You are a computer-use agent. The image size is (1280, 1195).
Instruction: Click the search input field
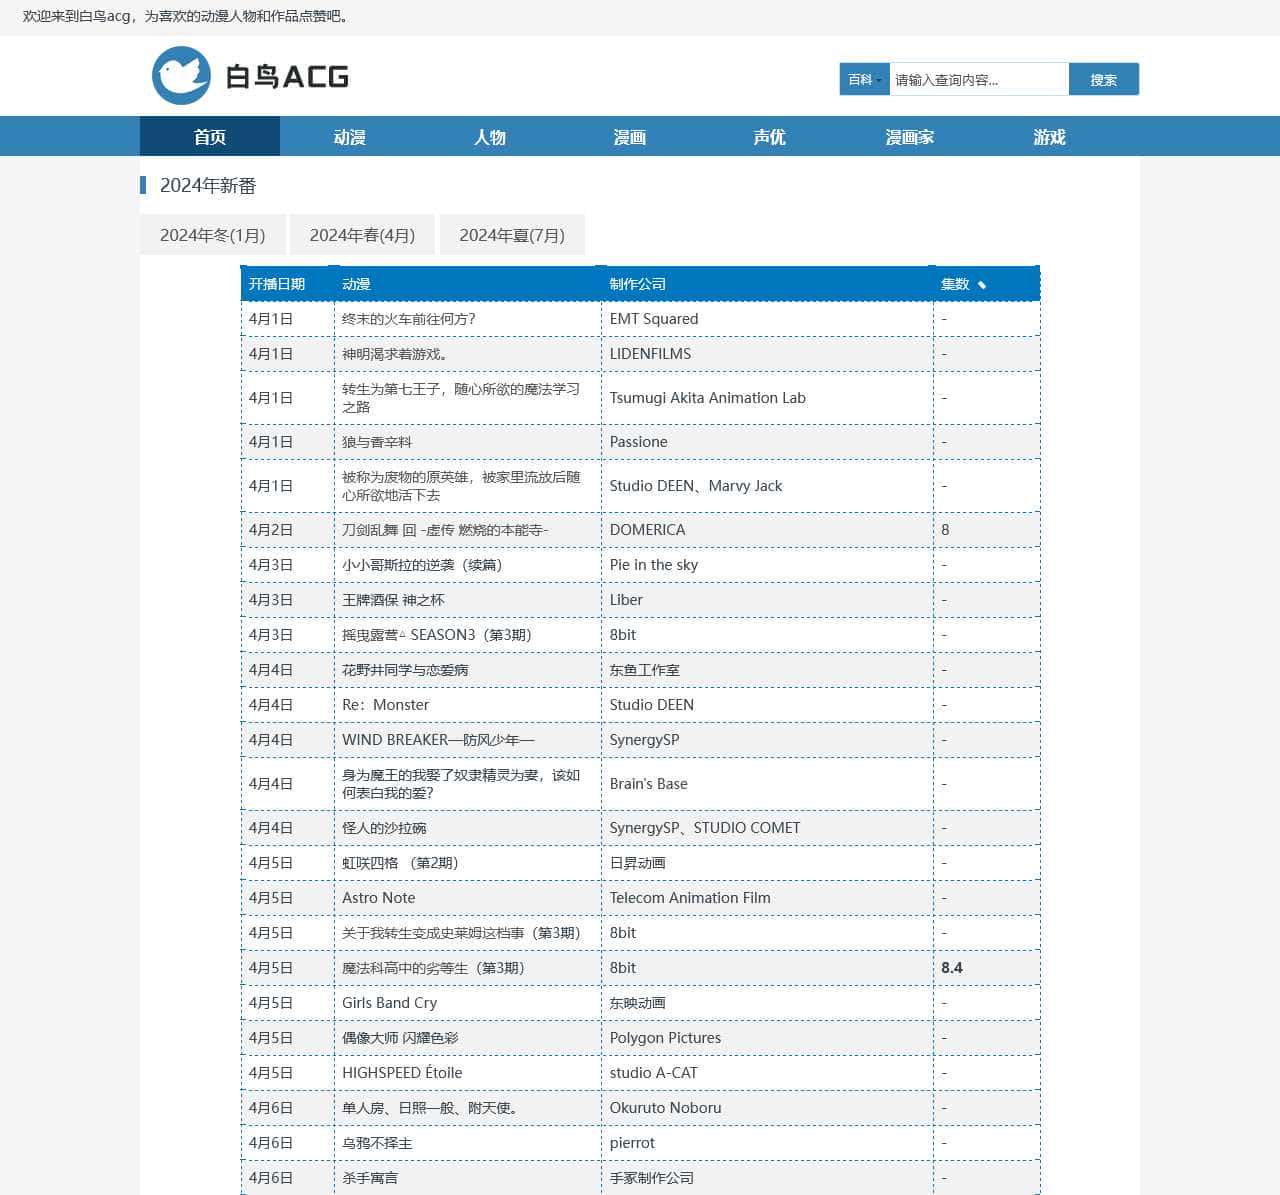(x=978, y=80)
